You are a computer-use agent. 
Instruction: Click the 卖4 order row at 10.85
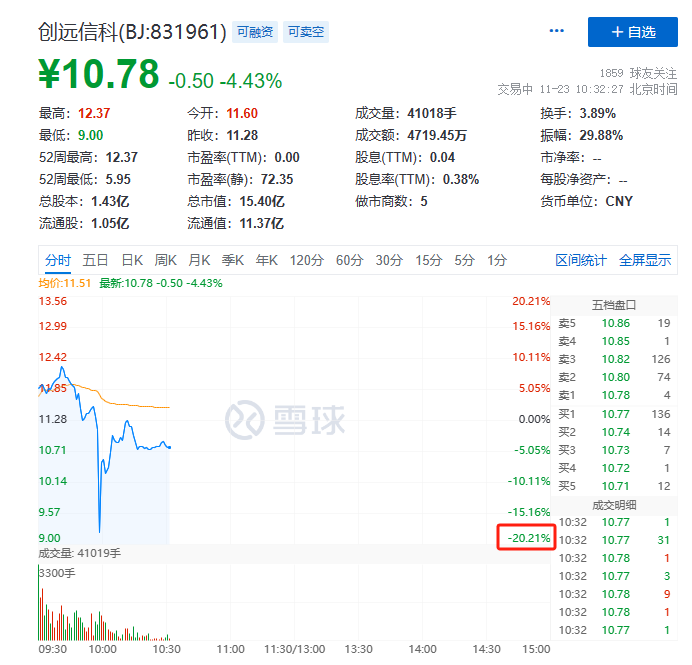point(614,341)
